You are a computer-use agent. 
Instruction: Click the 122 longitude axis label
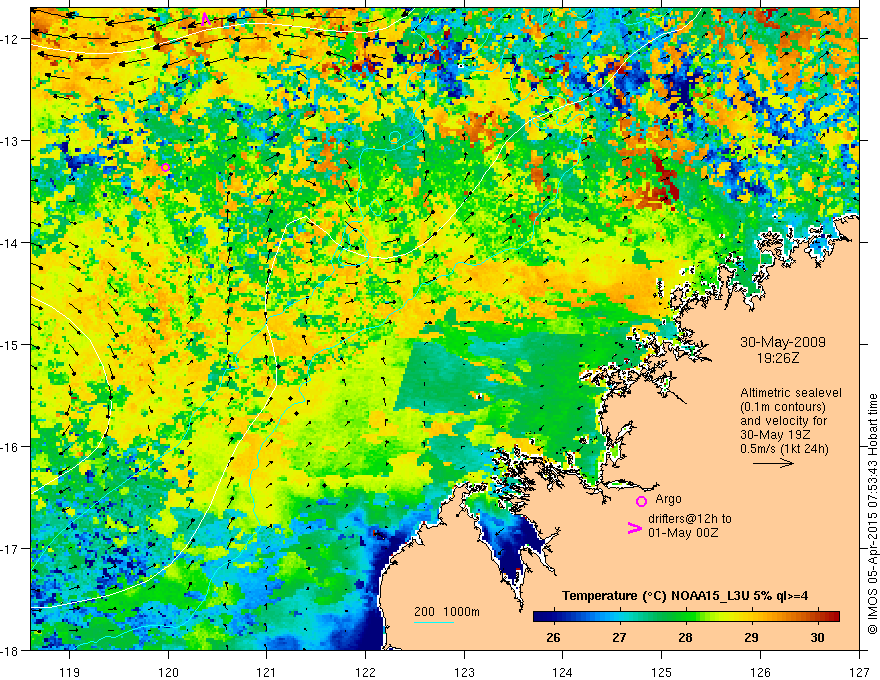(365, 672)
